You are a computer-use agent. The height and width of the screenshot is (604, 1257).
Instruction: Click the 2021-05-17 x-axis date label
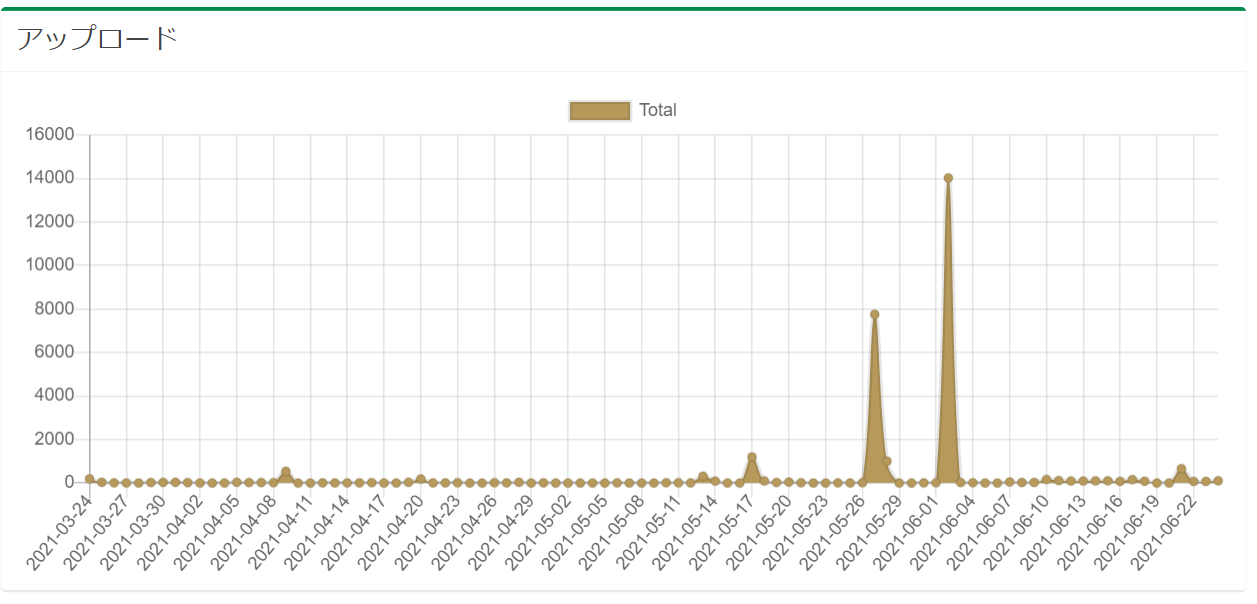(722, 531)
